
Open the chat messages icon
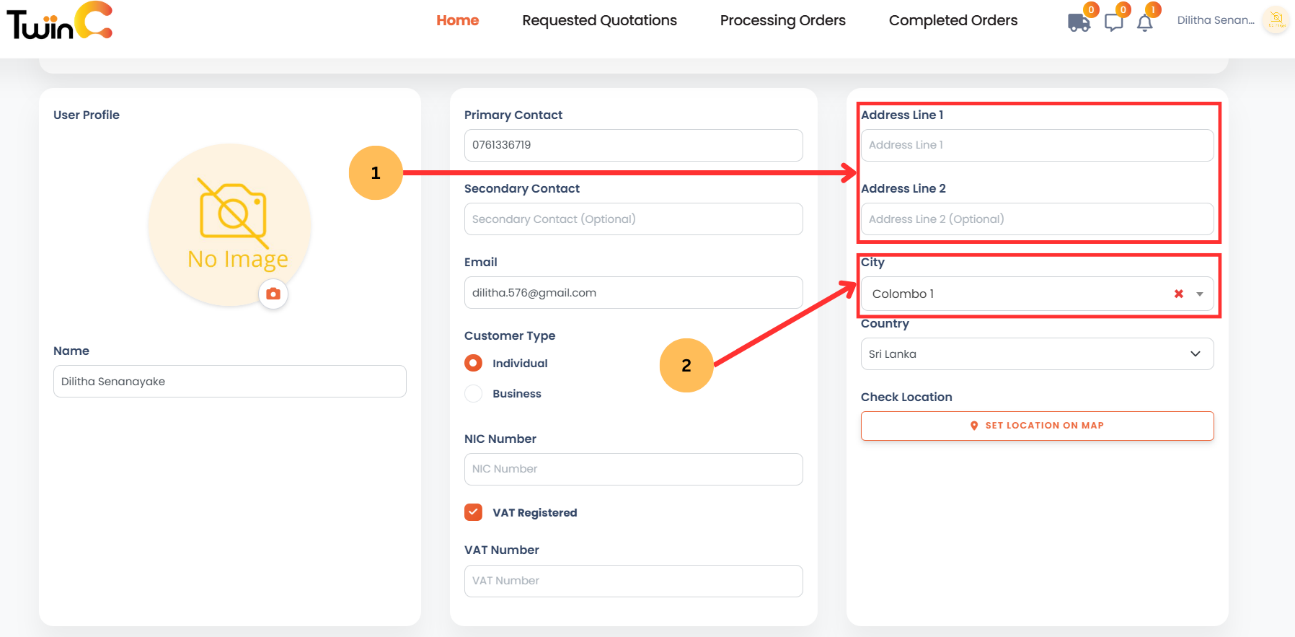[1114, 20]
